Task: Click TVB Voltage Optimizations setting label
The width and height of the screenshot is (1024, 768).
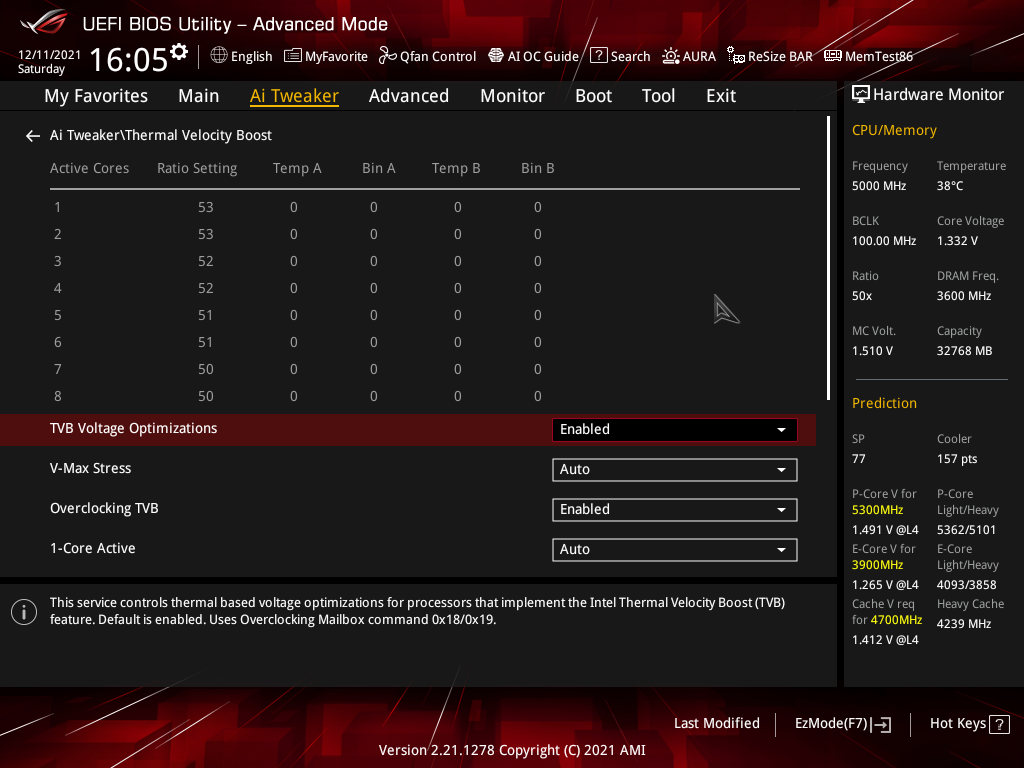Action: point(133,428)
